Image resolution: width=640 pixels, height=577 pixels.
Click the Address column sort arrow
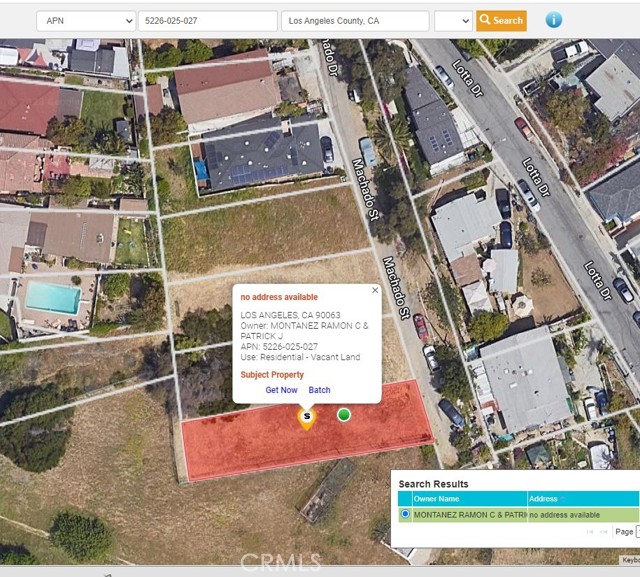(563, 499)
